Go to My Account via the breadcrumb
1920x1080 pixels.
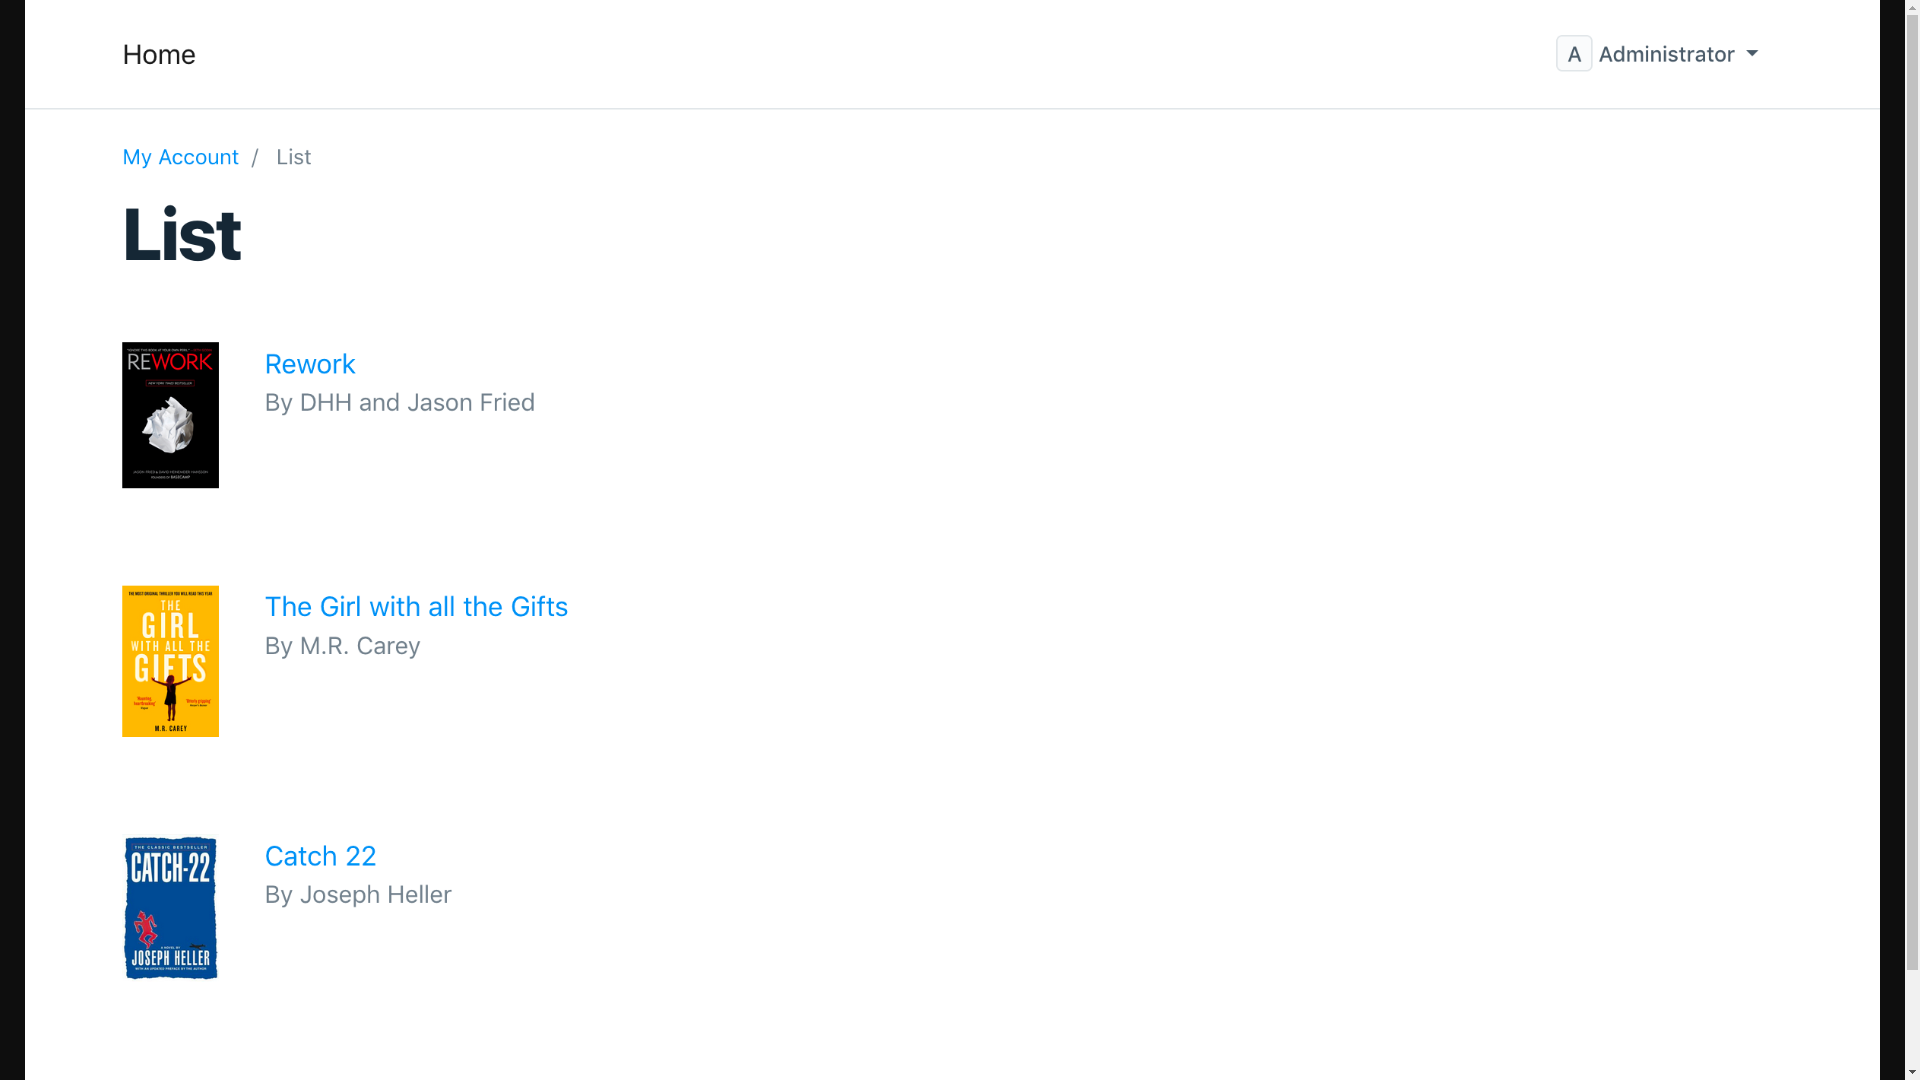pyautogui.click(x=180, y=158)
